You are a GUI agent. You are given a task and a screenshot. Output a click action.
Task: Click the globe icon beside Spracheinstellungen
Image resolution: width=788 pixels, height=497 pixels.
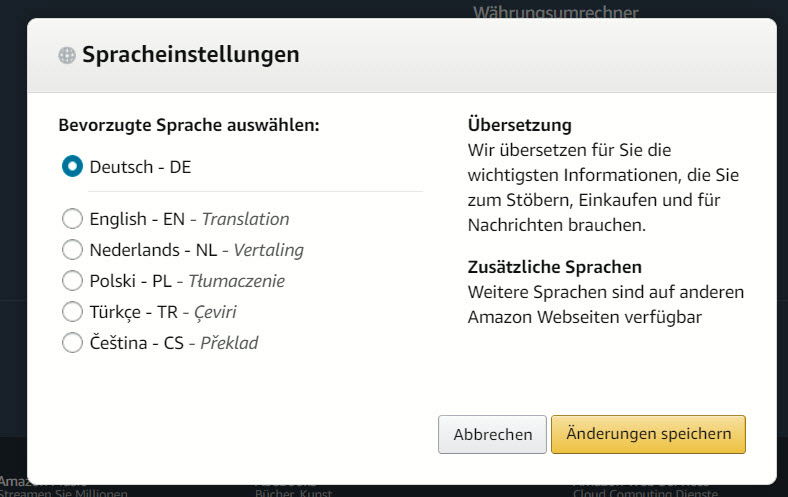67,56
